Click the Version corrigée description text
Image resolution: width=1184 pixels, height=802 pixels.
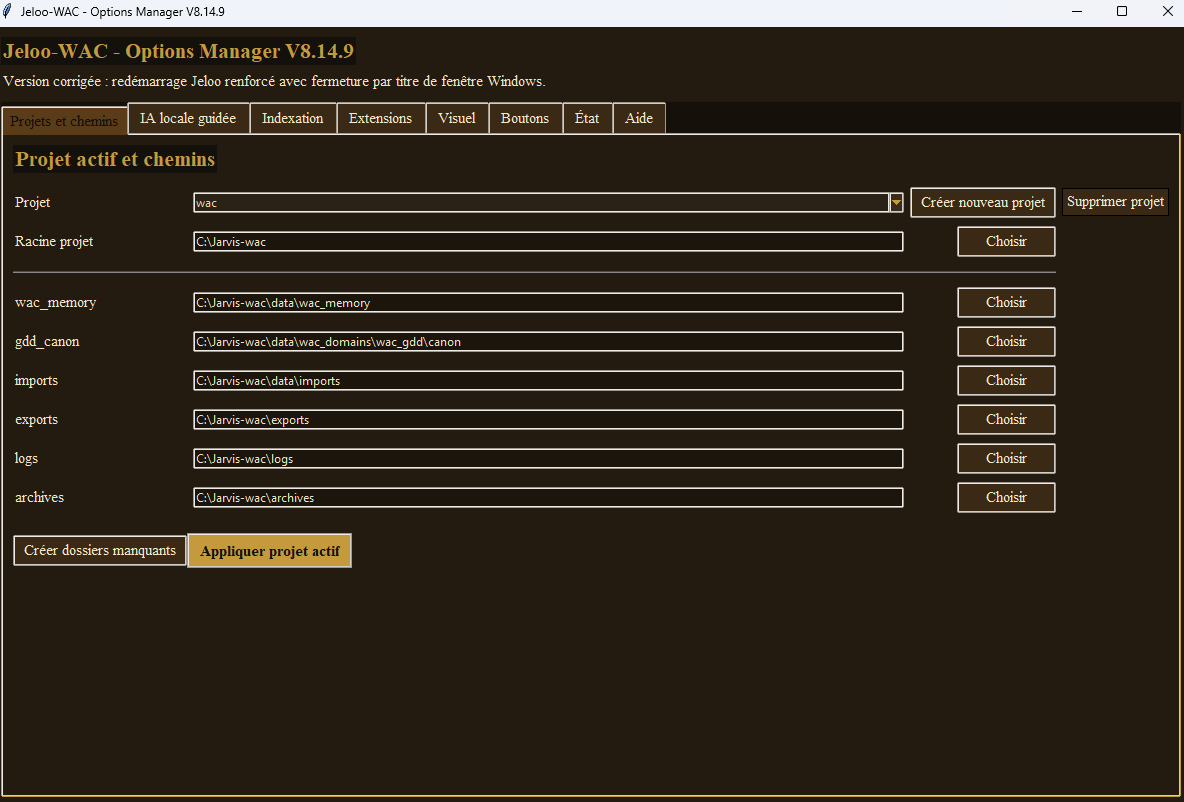click(x=274, y=81)
